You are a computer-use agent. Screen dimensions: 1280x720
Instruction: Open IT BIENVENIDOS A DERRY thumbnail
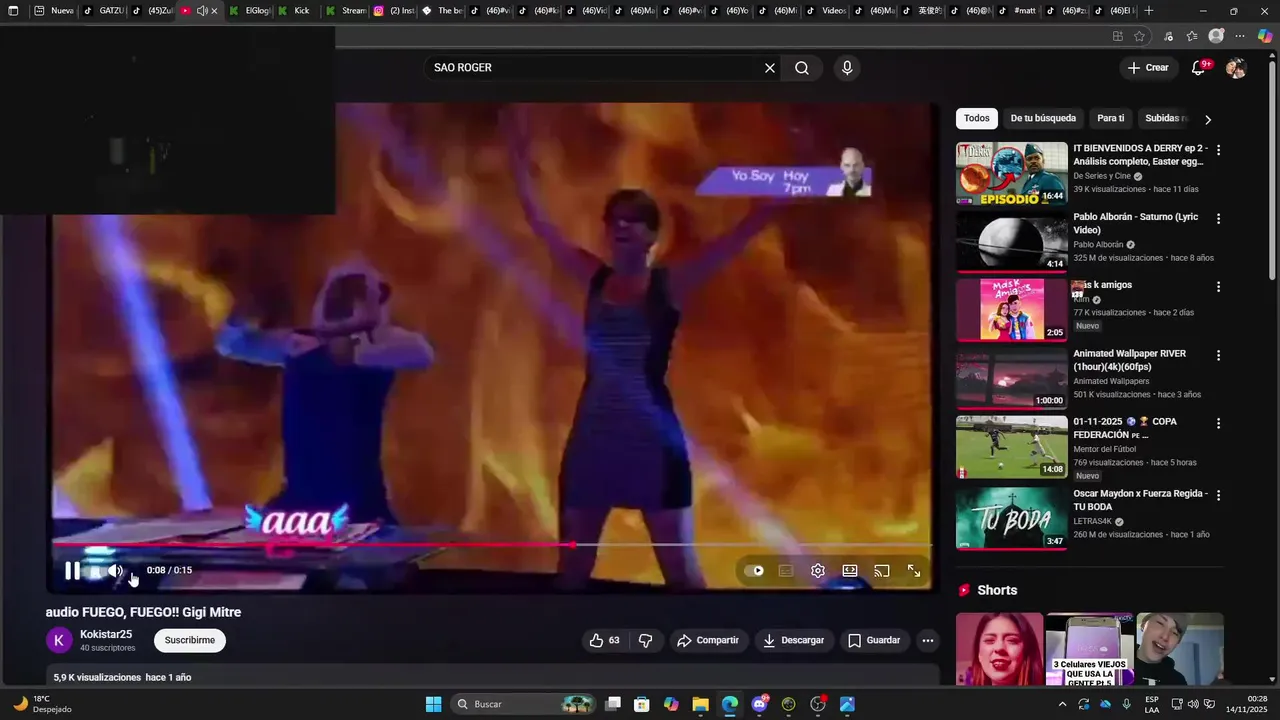[x=1012, y=174]
